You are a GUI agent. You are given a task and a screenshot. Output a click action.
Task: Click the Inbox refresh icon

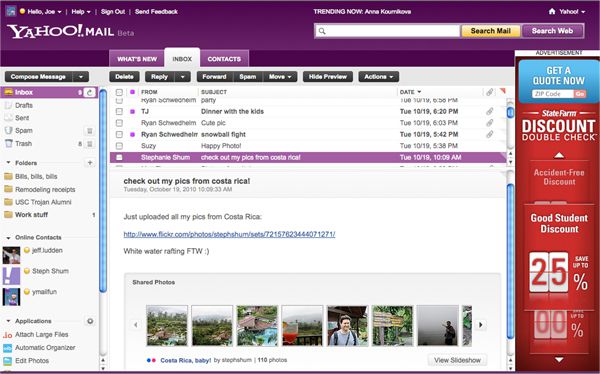(90, 92)
